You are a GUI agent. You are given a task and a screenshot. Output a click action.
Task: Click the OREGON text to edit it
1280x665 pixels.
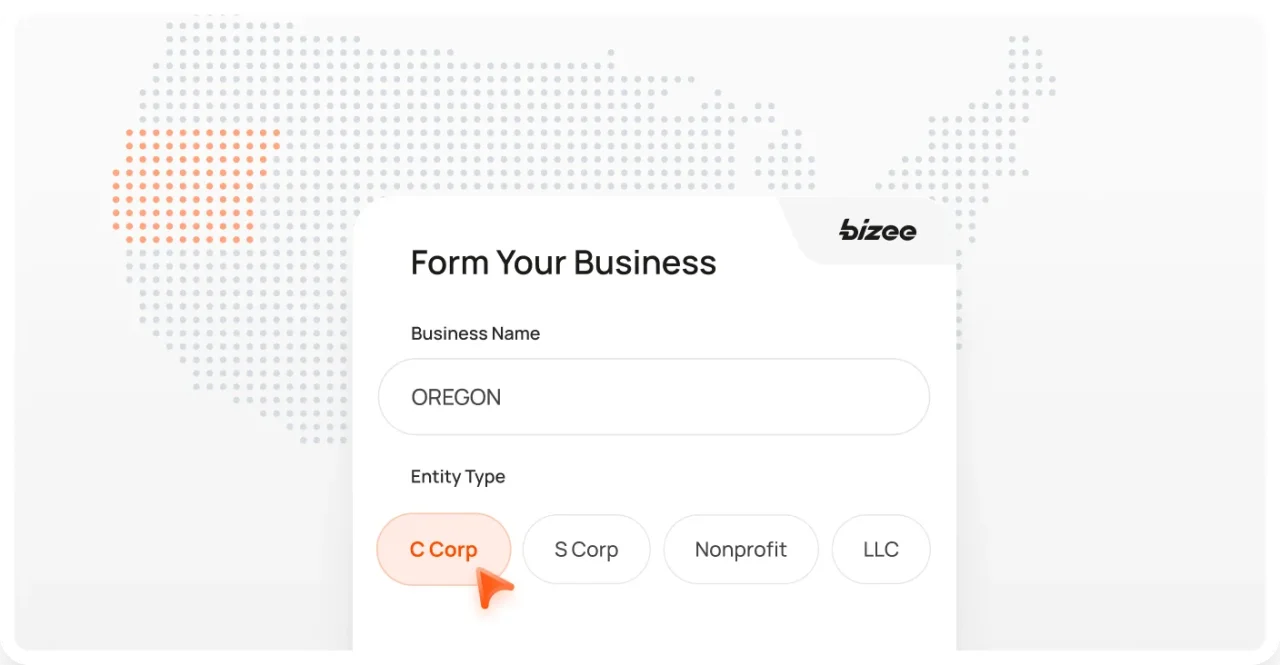[456, 397]
